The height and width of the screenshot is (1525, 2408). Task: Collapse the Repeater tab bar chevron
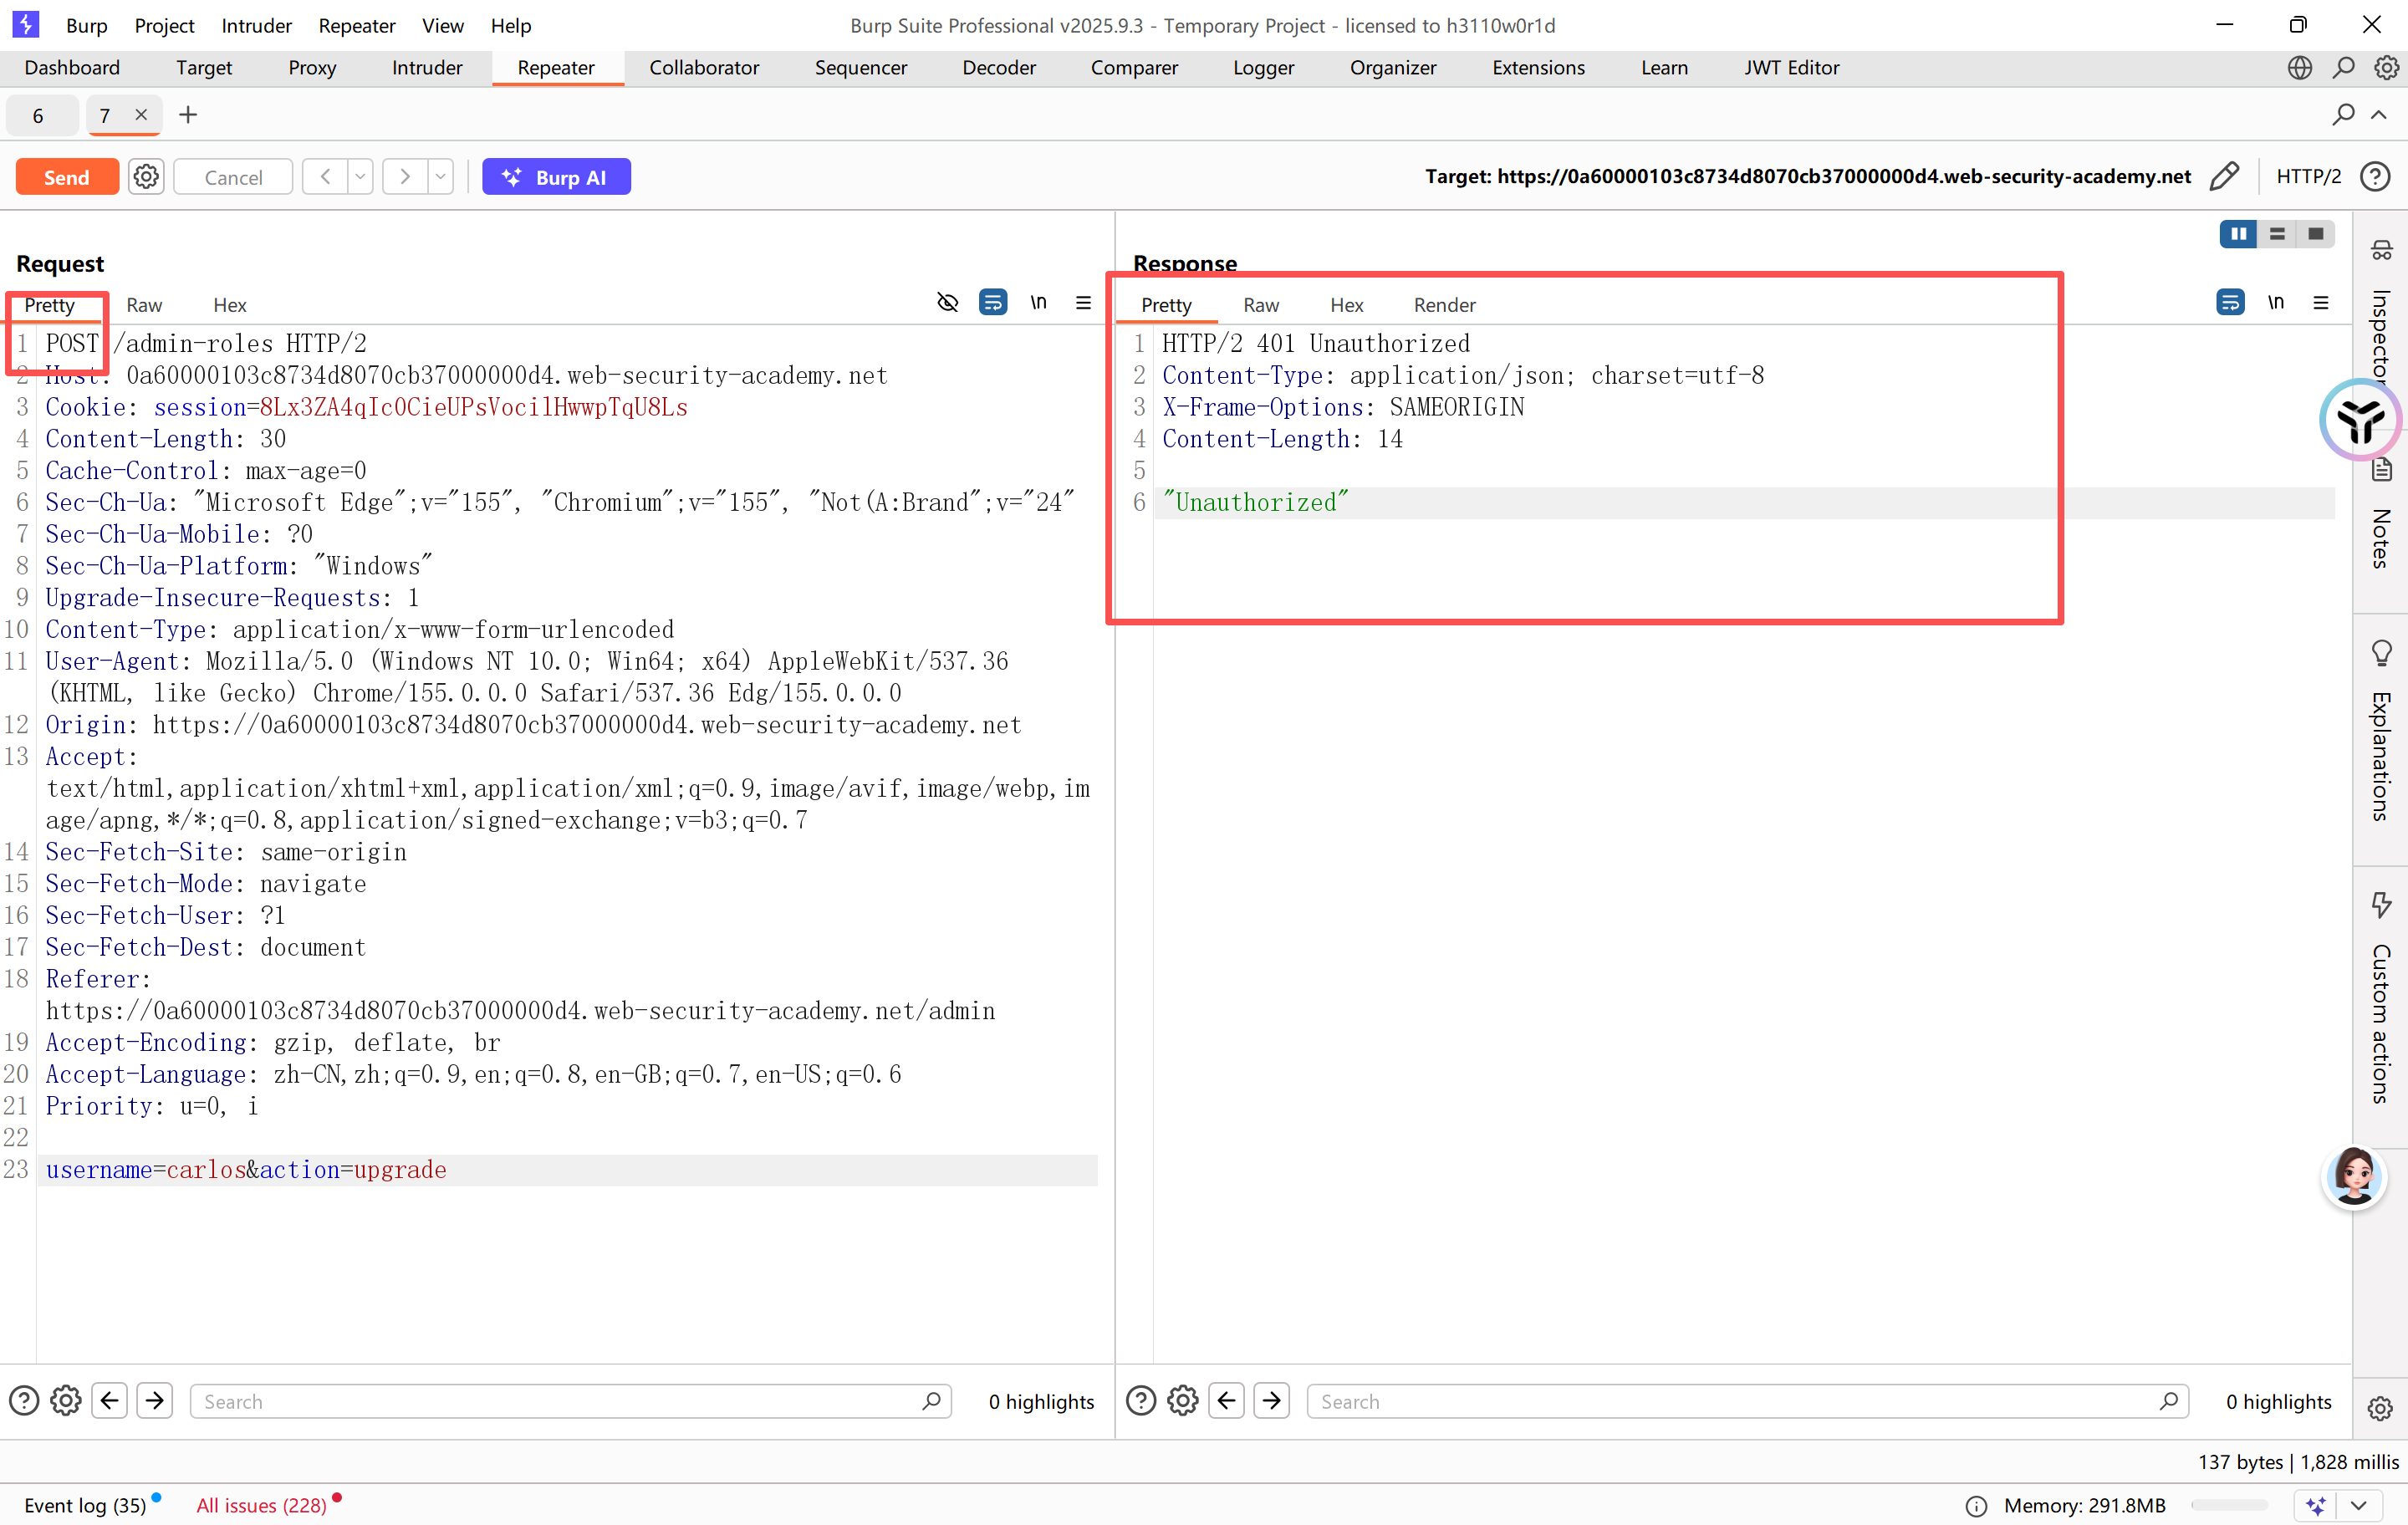pos(2379,115)
